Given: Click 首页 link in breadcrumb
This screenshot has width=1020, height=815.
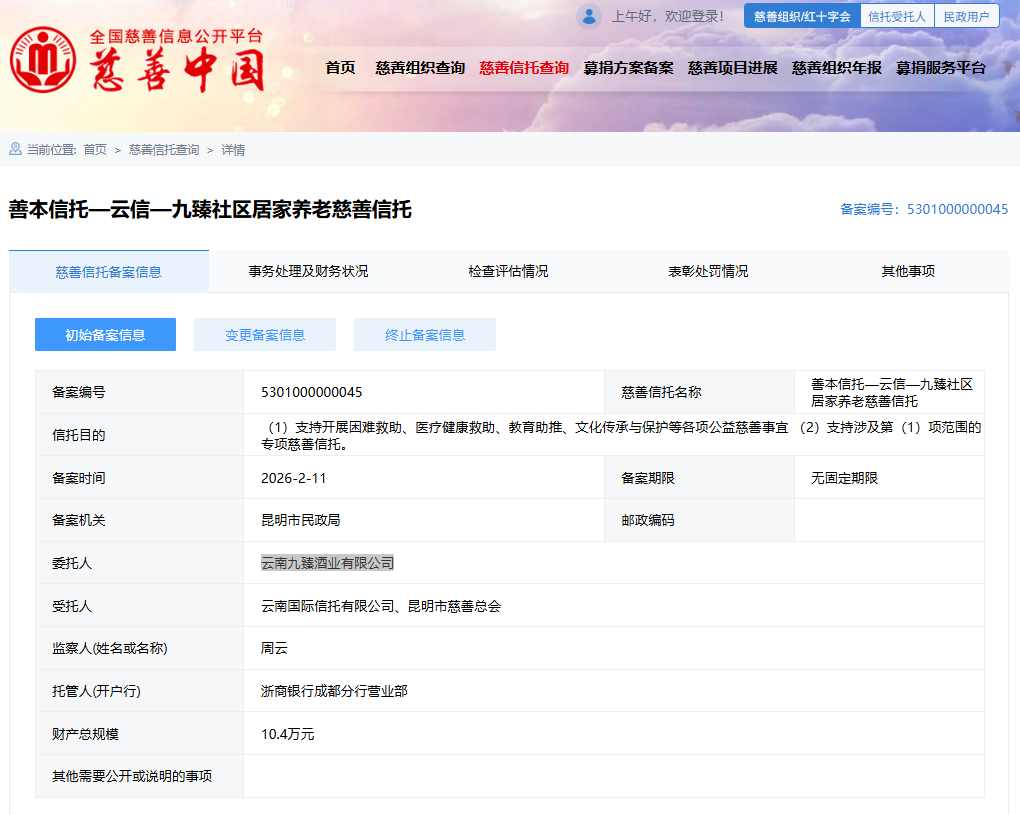Looking at the screenshot, I should pyautogui.click(x=95, y=150).
